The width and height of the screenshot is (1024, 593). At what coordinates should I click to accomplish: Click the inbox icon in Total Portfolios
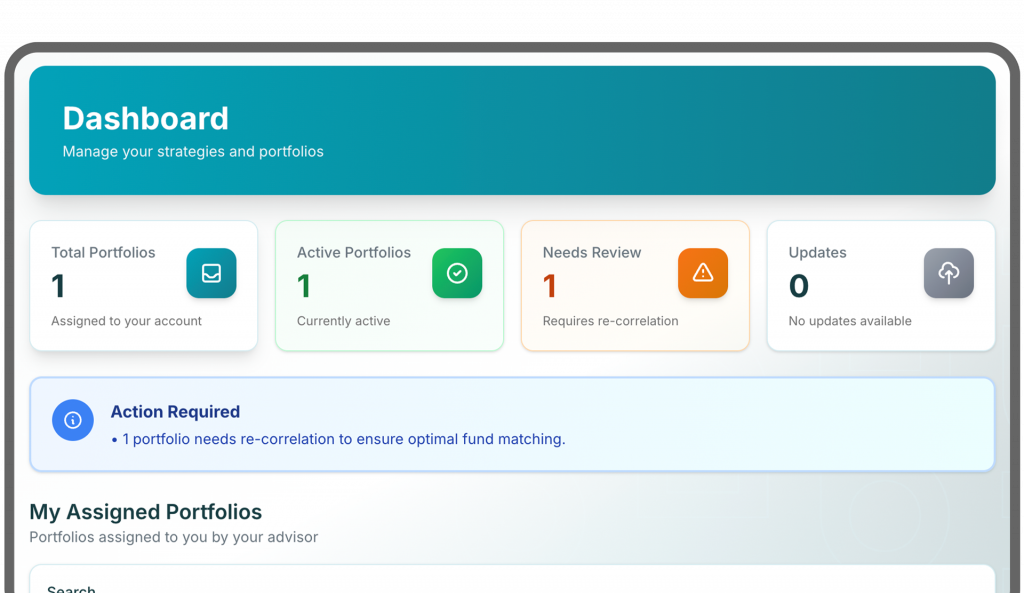(211, 273)
